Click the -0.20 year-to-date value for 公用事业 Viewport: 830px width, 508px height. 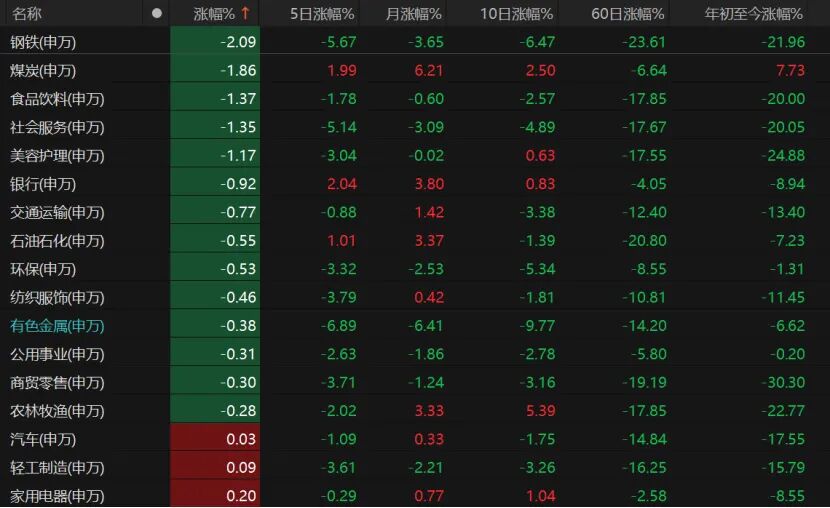point(787,355)
